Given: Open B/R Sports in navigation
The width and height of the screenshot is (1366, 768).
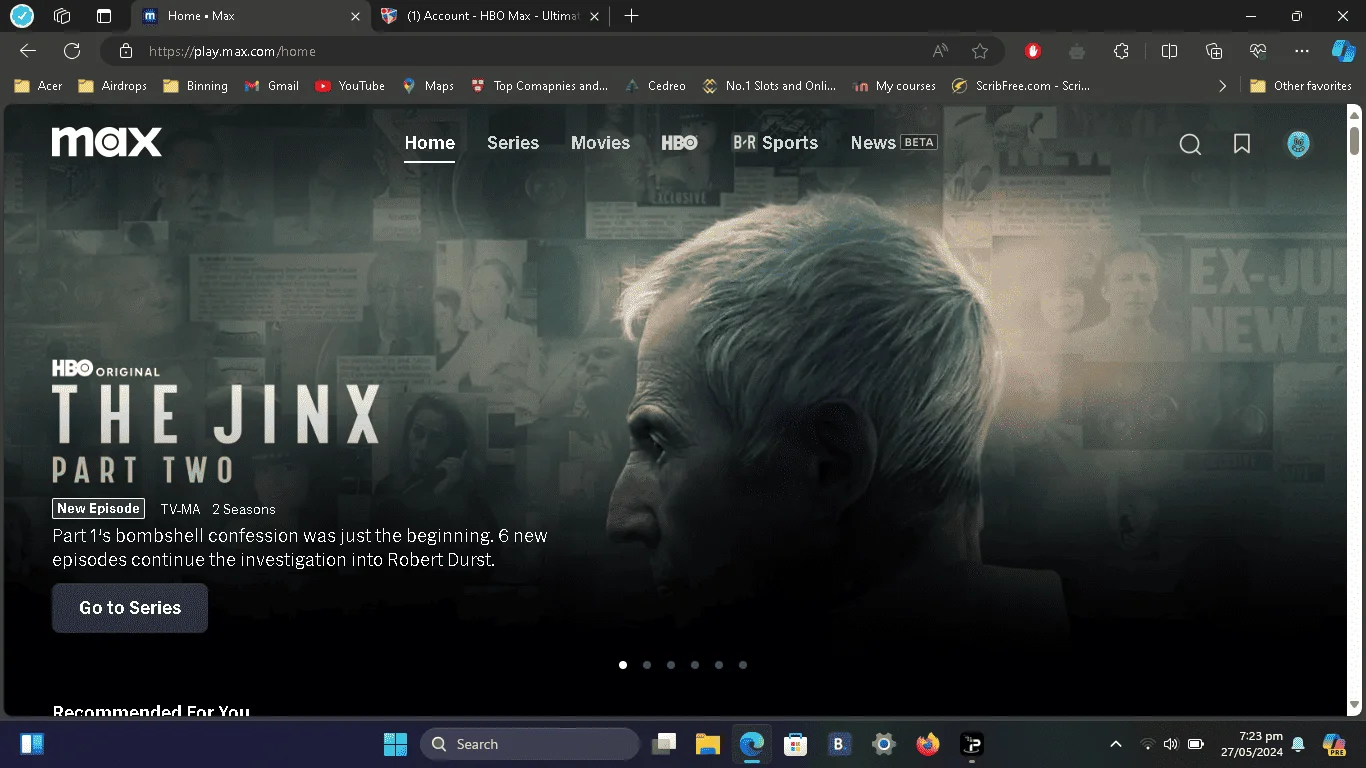Looking at the screenshot, I should (x=775, y=143).
